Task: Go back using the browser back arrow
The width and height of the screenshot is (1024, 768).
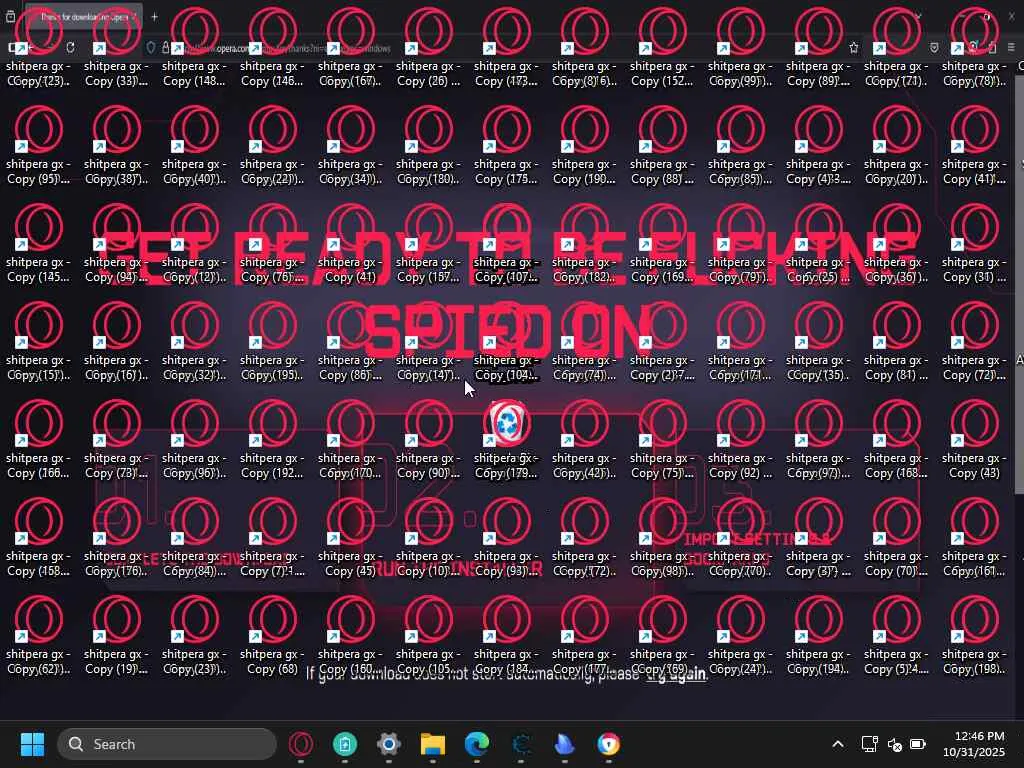Action: (31, 48)
